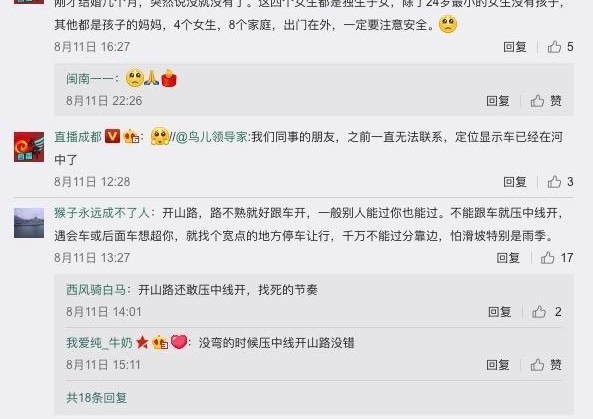Click the pink heart badge beside 我爱纯_牛奶
The image size is (593, 419).
[x=179, y=342]
